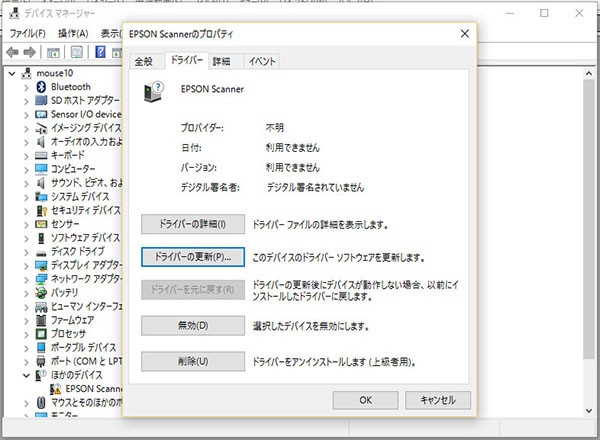Click the Device Manager scrollbar down arrow
This screenshot has width=600, height=440.
589,411
